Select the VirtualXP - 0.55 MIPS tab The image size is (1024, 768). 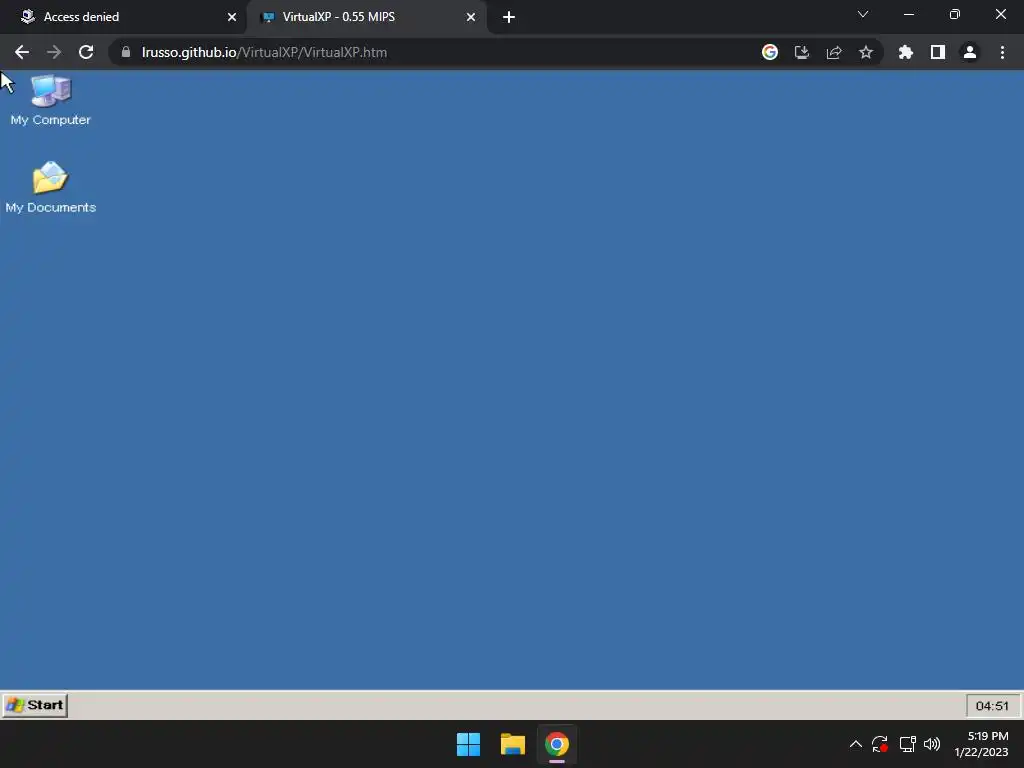click(366, 17)
